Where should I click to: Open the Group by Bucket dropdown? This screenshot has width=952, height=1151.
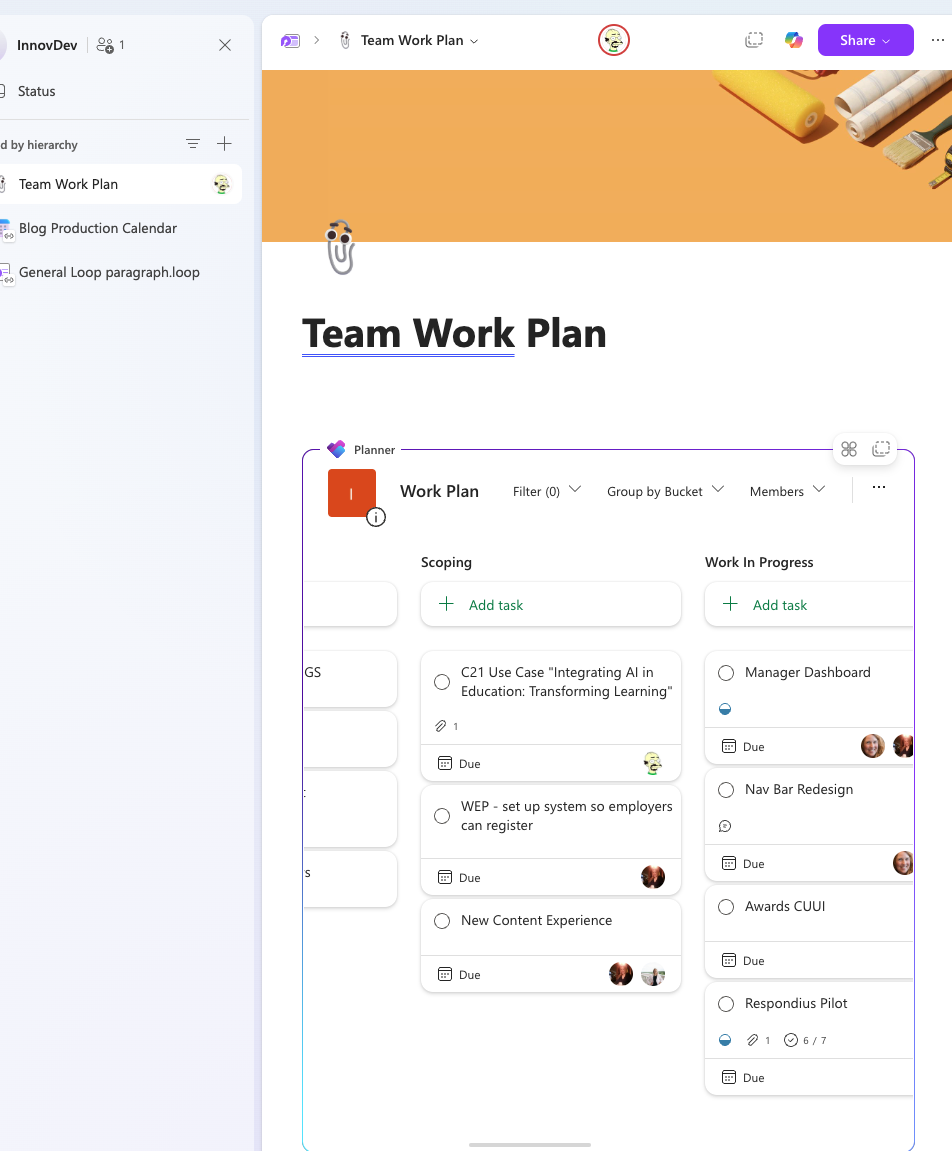pyautogui.click(x=665, y=491)
